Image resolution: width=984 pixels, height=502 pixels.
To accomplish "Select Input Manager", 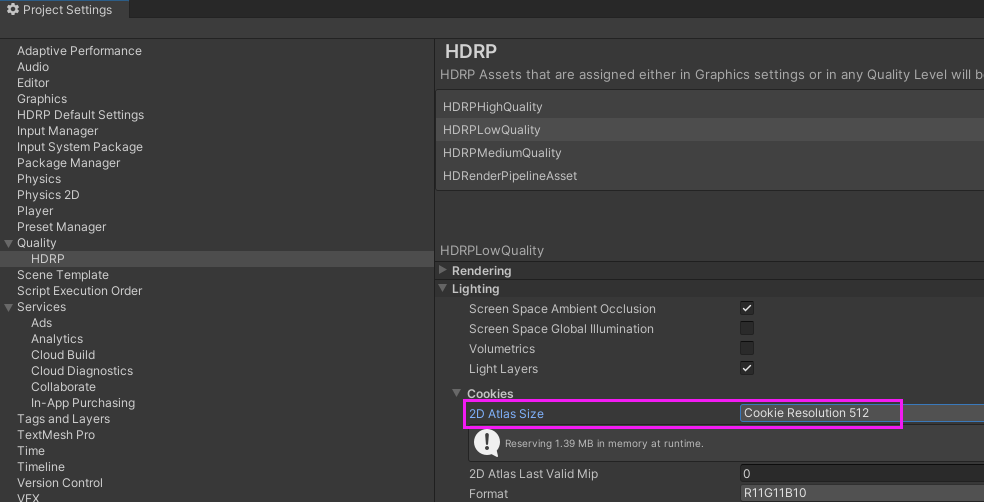I will (x=57, y=131).
